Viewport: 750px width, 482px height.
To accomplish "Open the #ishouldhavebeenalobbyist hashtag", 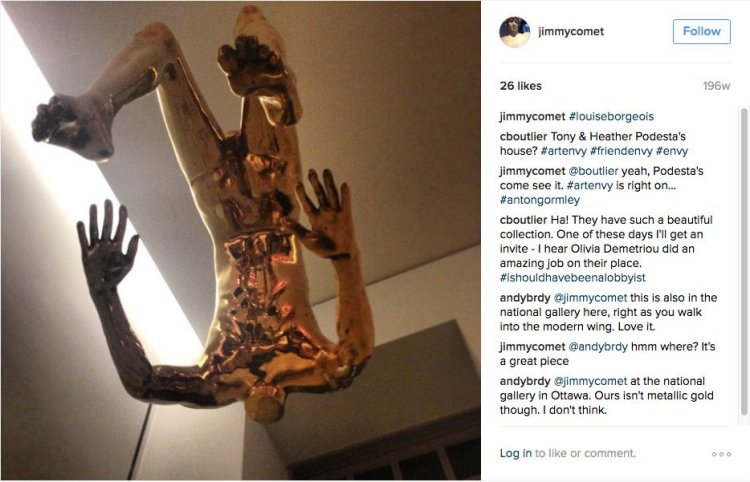I will 573,278.
